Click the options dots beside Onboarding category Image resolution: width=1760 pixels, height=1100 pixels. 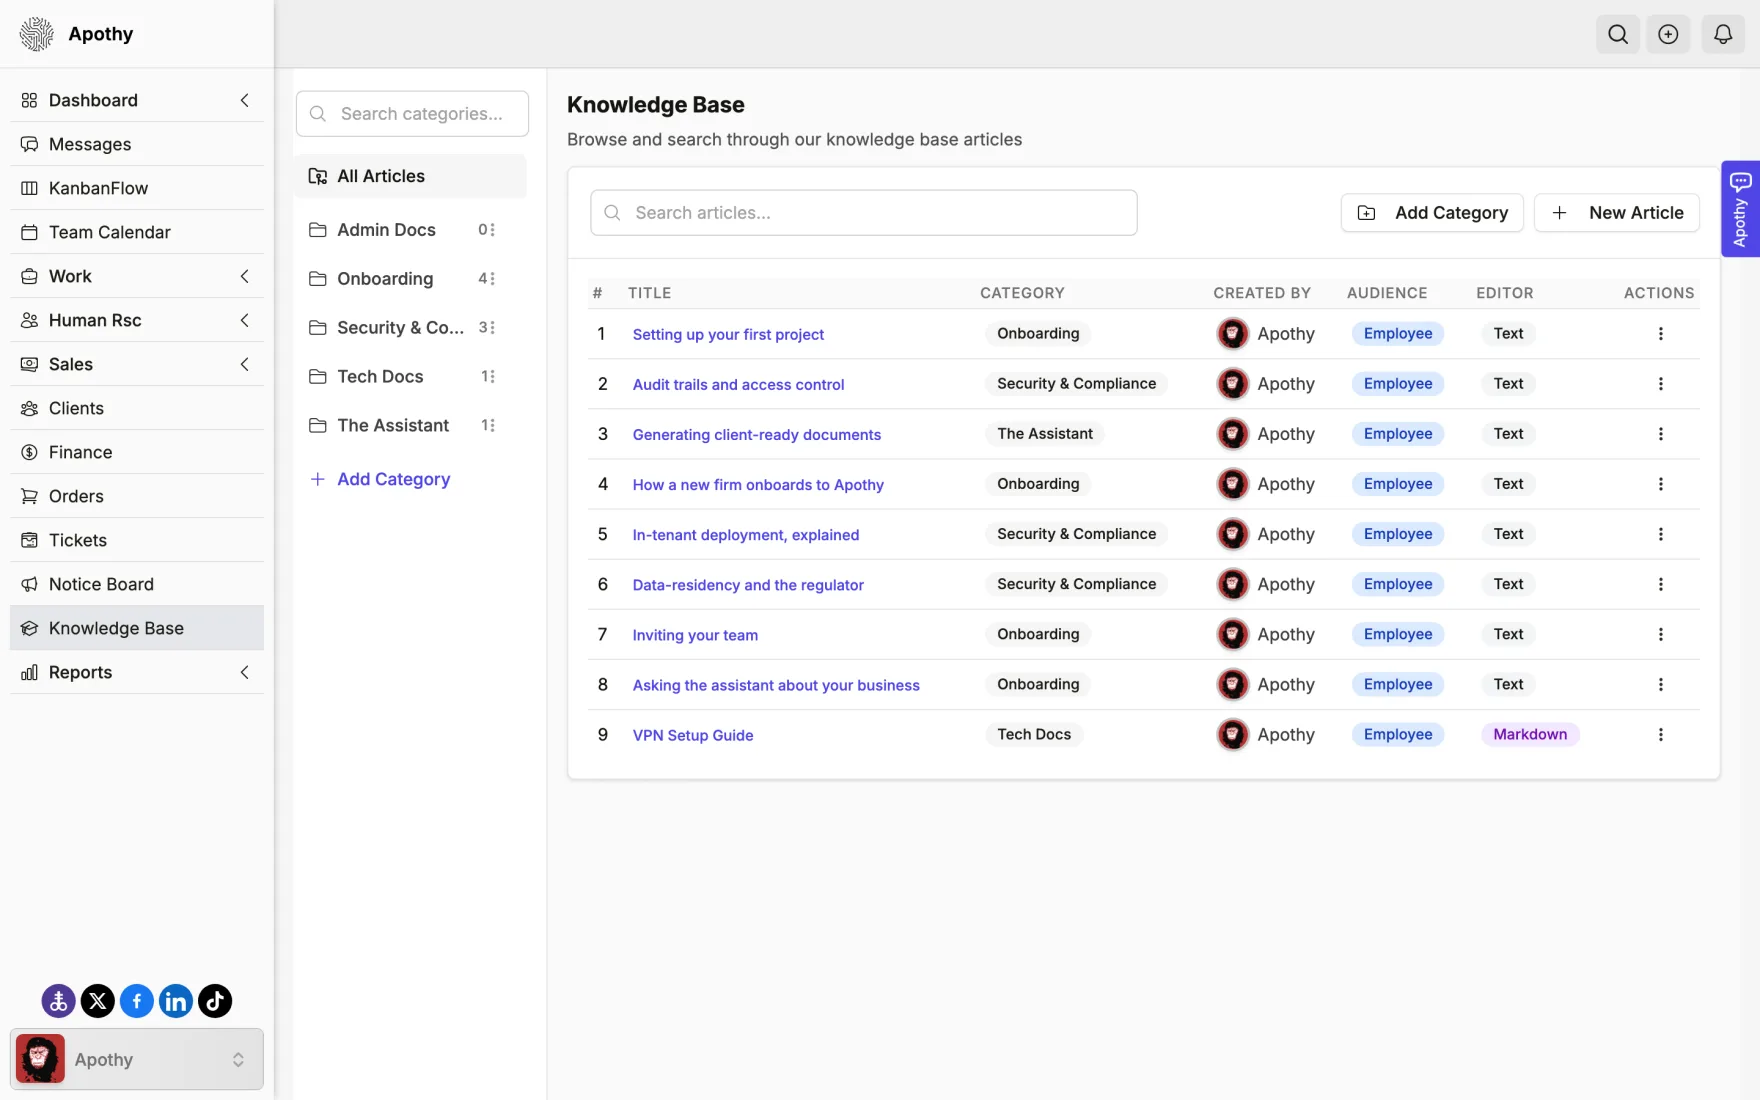tap(493, 279)
